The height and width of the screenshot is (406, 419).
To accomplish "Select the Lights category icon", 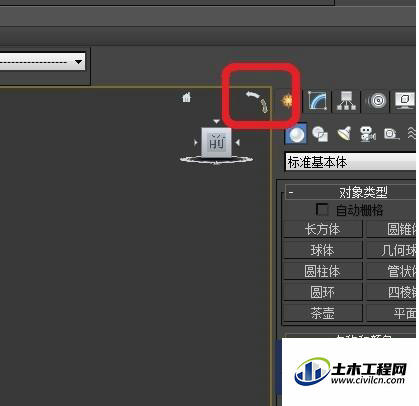I will 345,134.
